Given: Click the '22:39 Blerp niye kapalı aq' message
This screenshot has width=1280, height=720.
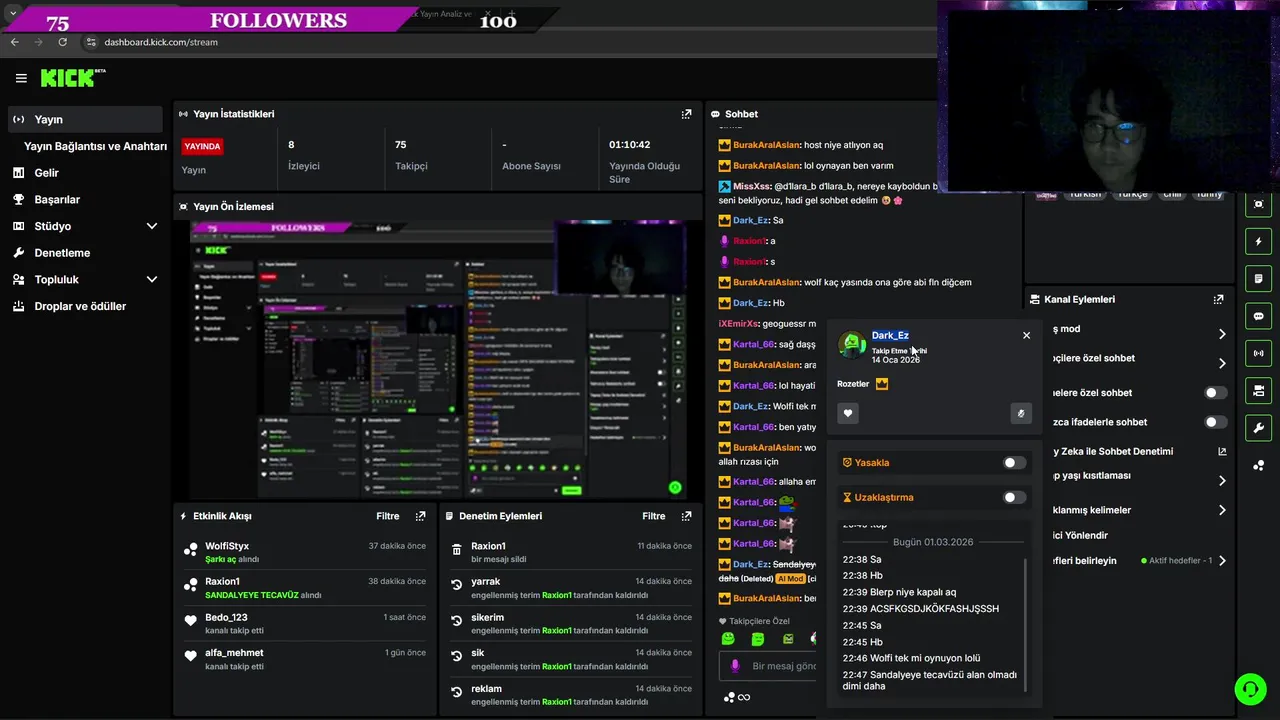Looking at the screenshot, I should [x=899, y=592].
